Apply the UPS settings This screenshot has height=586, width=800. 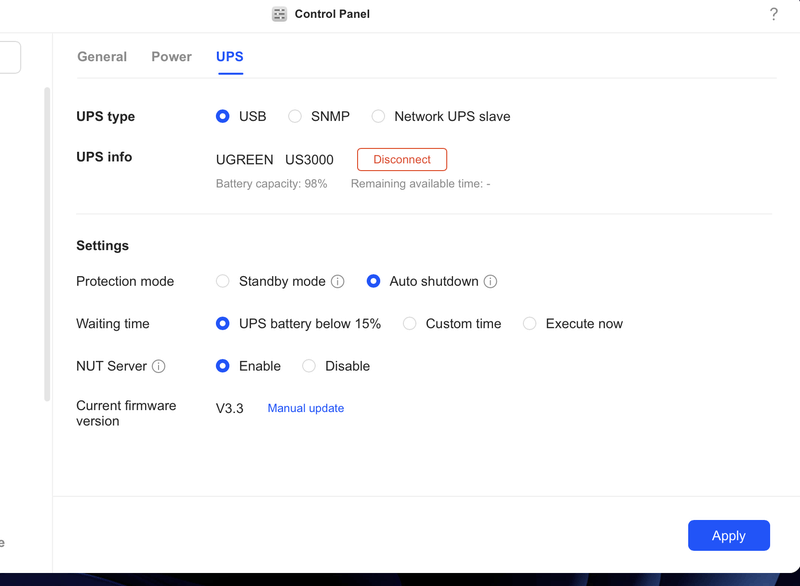point(728,536)
